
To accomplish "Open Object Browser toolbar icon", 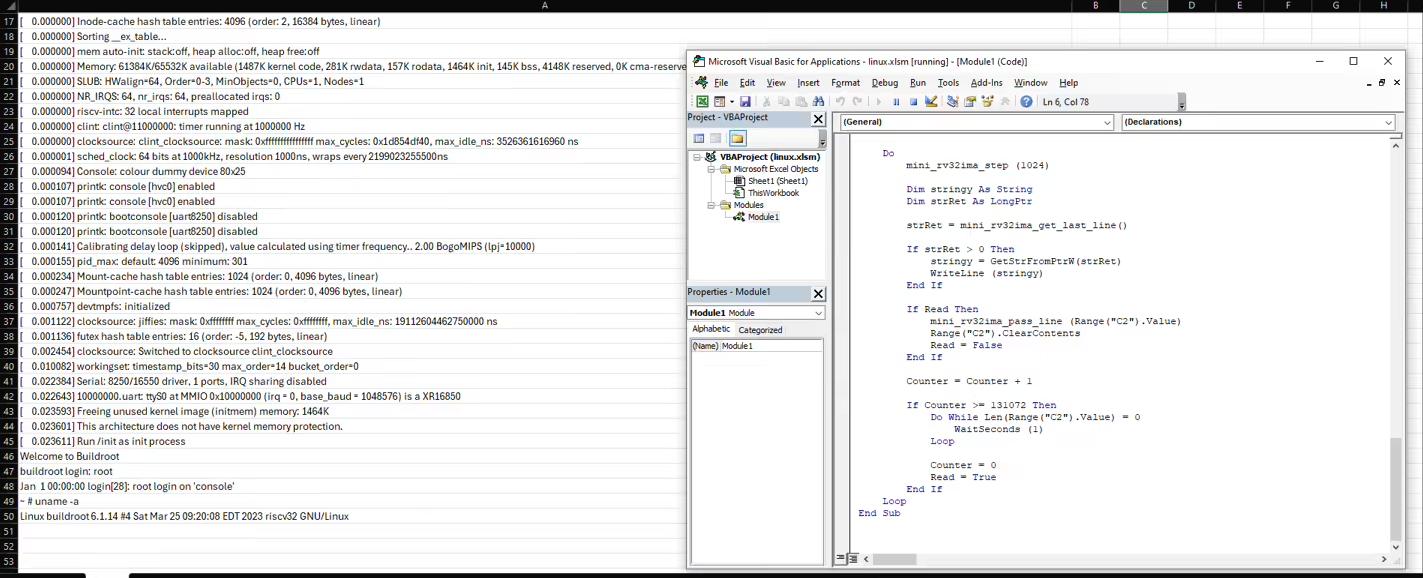I will tap(988, 102).
